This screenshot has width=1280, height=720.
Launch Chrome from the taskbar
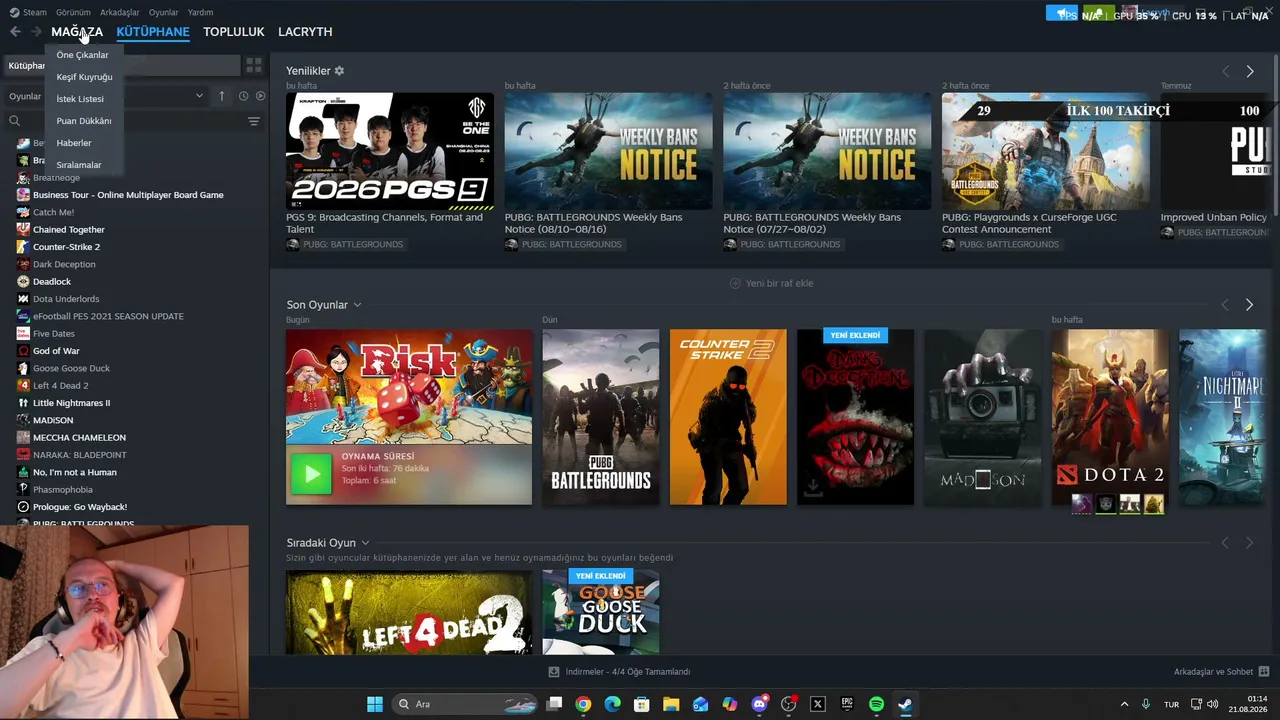[583, 704]
